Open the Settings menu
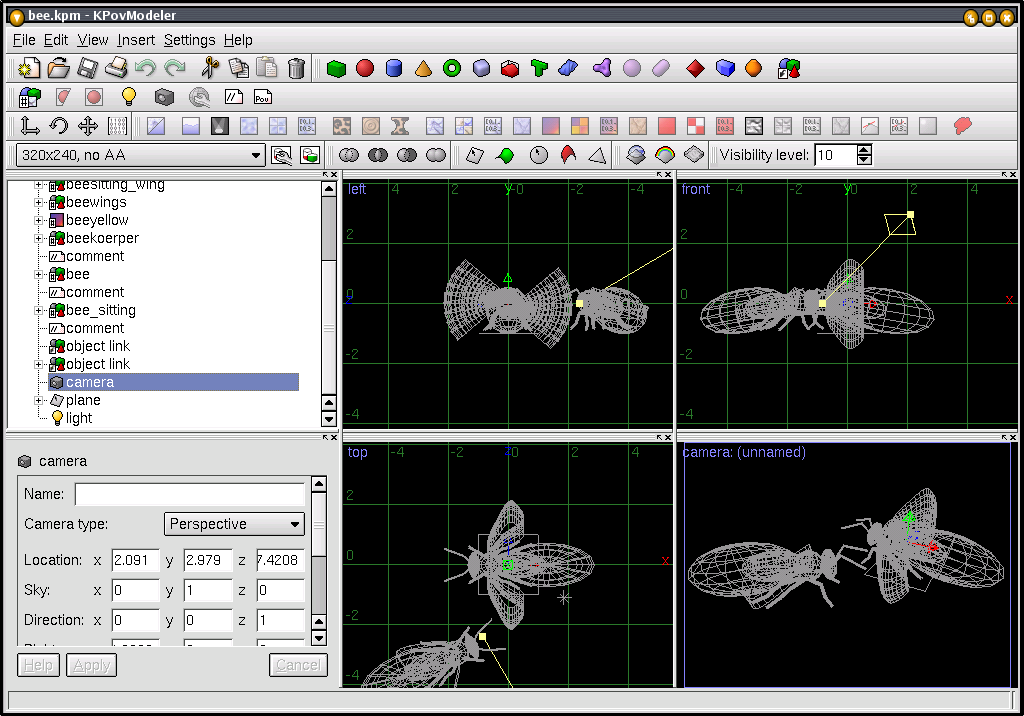The image size is (1024, 716). tap(189, 40)
